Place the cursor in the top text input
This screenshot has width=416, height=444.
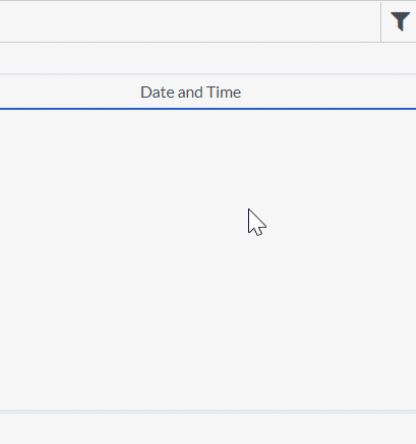[x=190, y=22]
